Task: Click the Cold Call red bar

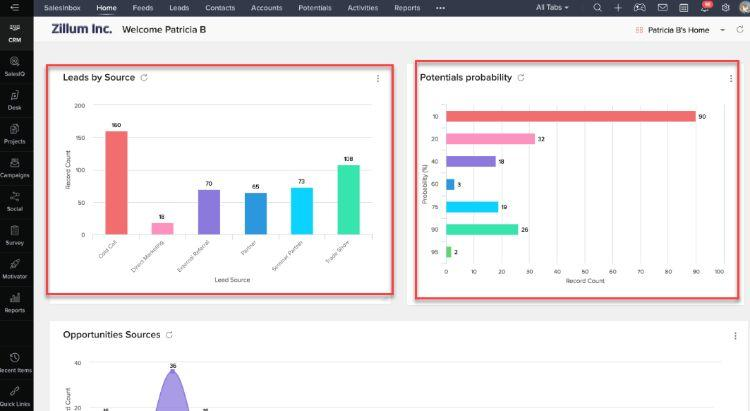Action: coord(116,183)
